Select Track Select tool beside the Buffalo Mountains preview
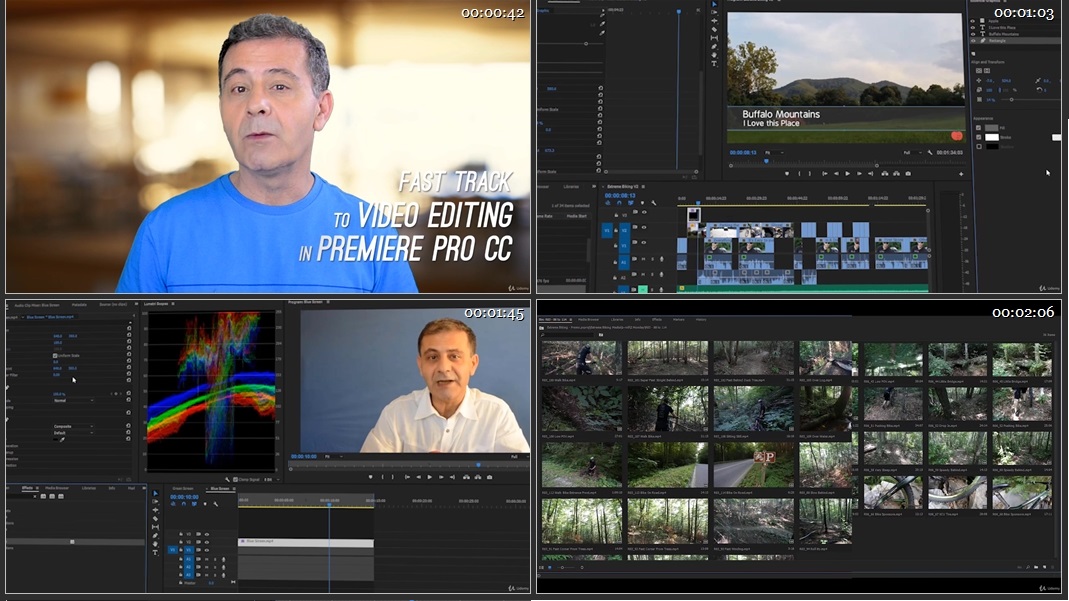 coord(714,12)
